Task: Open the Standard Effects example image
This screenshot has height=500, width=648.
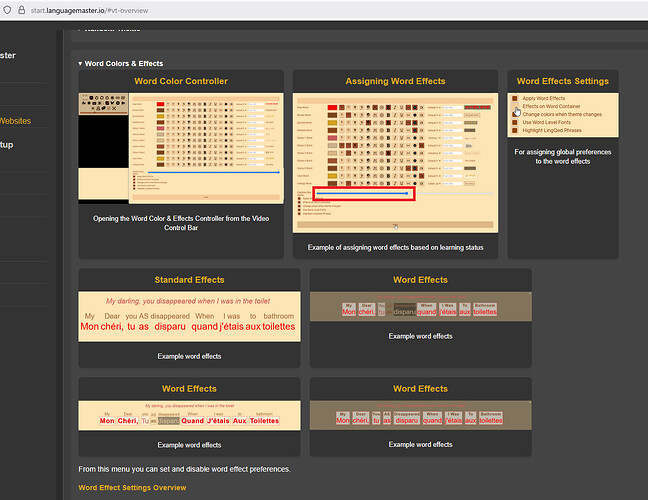Action: pos(188,318)
